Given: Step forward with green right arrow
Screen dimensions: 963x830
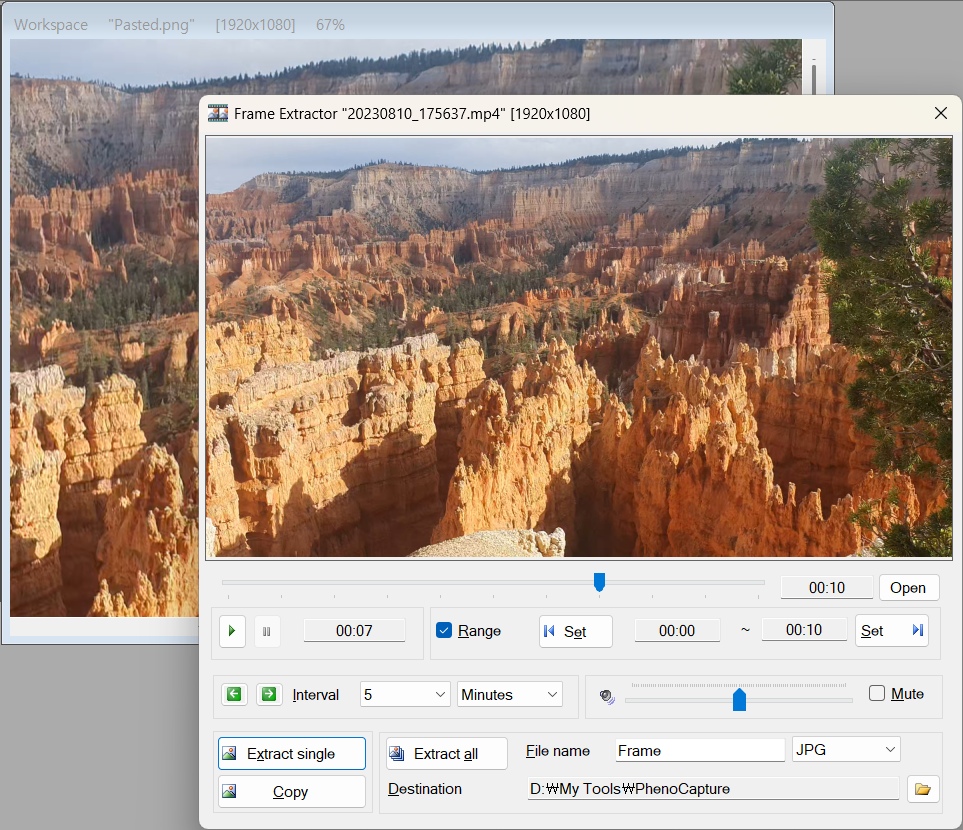Looking at the screenshot, I should pos(269,694).
